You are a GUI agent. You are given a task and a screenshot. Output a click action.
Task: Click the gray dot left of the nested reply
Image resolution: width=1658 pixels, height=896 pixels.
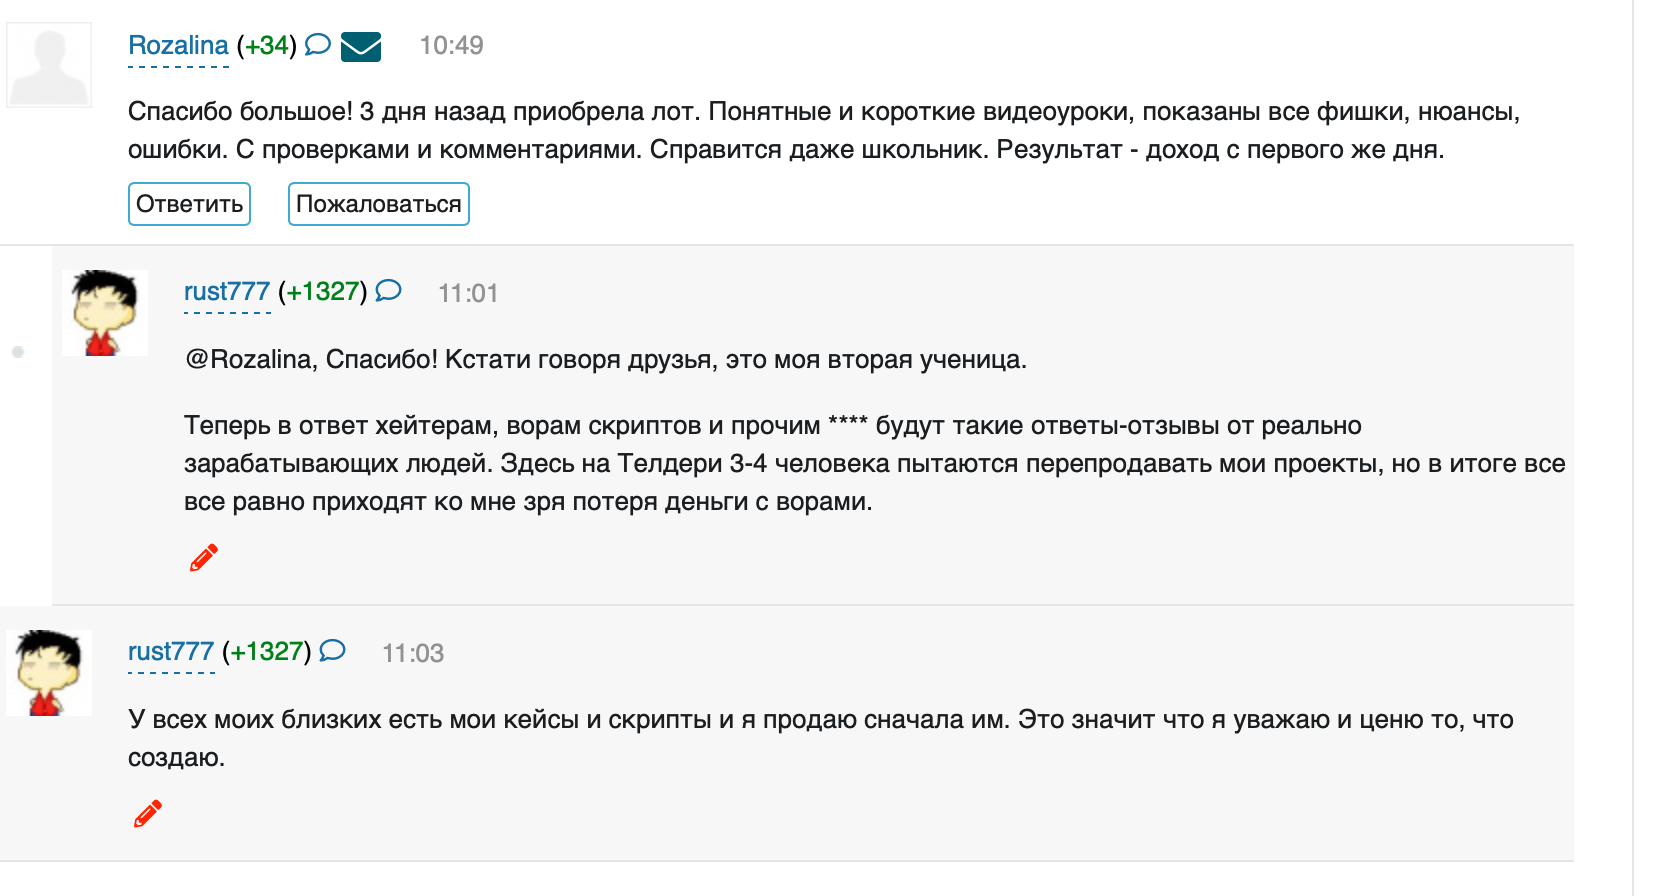(18, 352)
